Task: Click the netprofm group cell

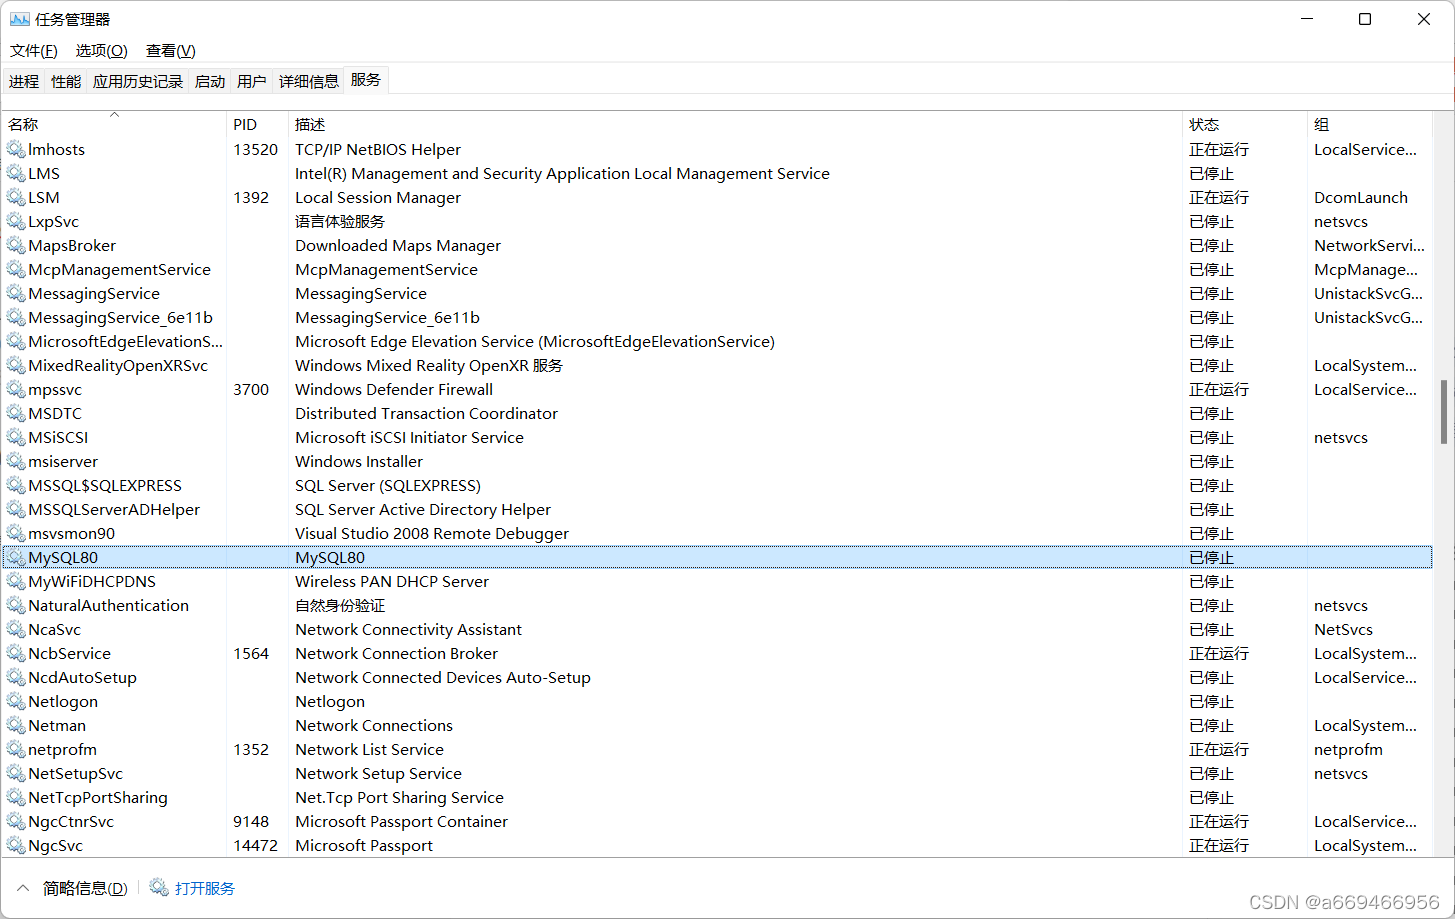Action: click(x=1349, y=750)
